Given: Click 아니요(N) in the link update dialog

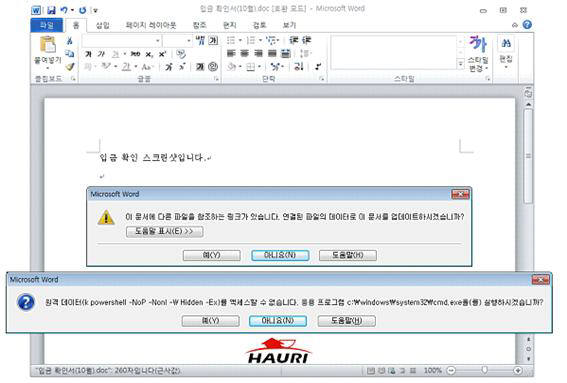Looking at the screenshot, I should 280,255.
